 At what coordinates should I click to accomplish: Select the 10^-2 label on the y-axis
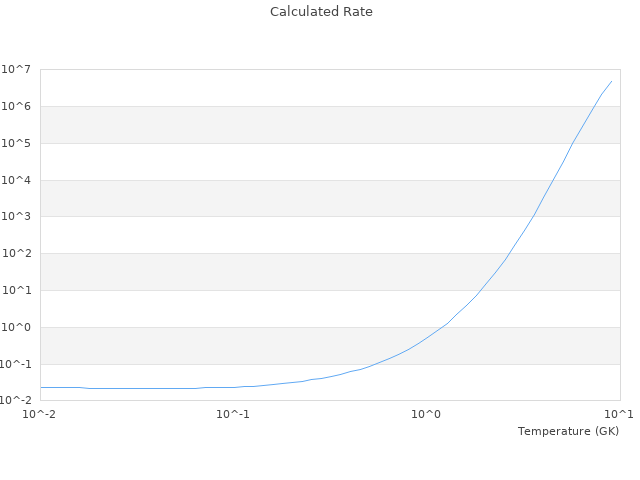point(17,400)
